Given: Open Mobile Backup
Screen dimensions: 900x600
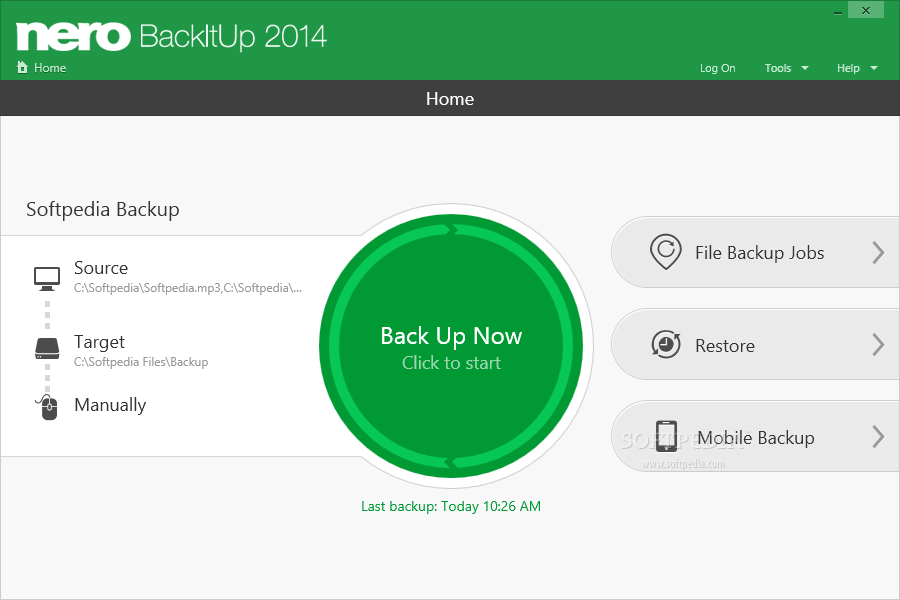Looking at the screenshot, I should pos(755,436).
